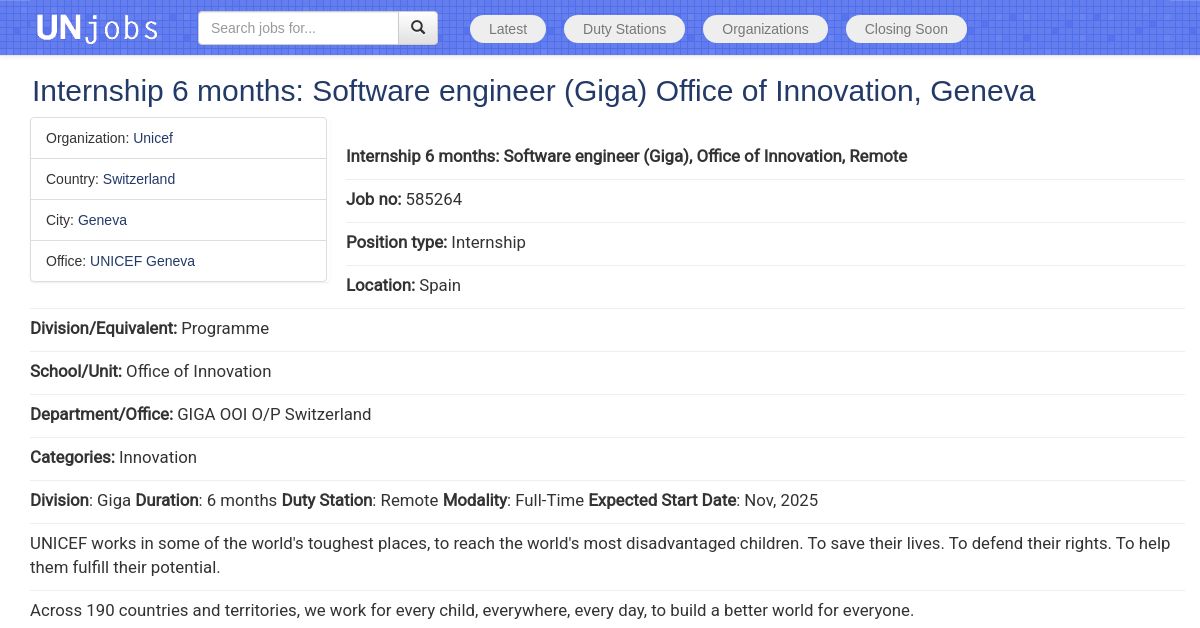Image resolution: width=1200 pixels, height=628 pixels.
Task: Click the job number 585264
Action: (x=434, y=199)
